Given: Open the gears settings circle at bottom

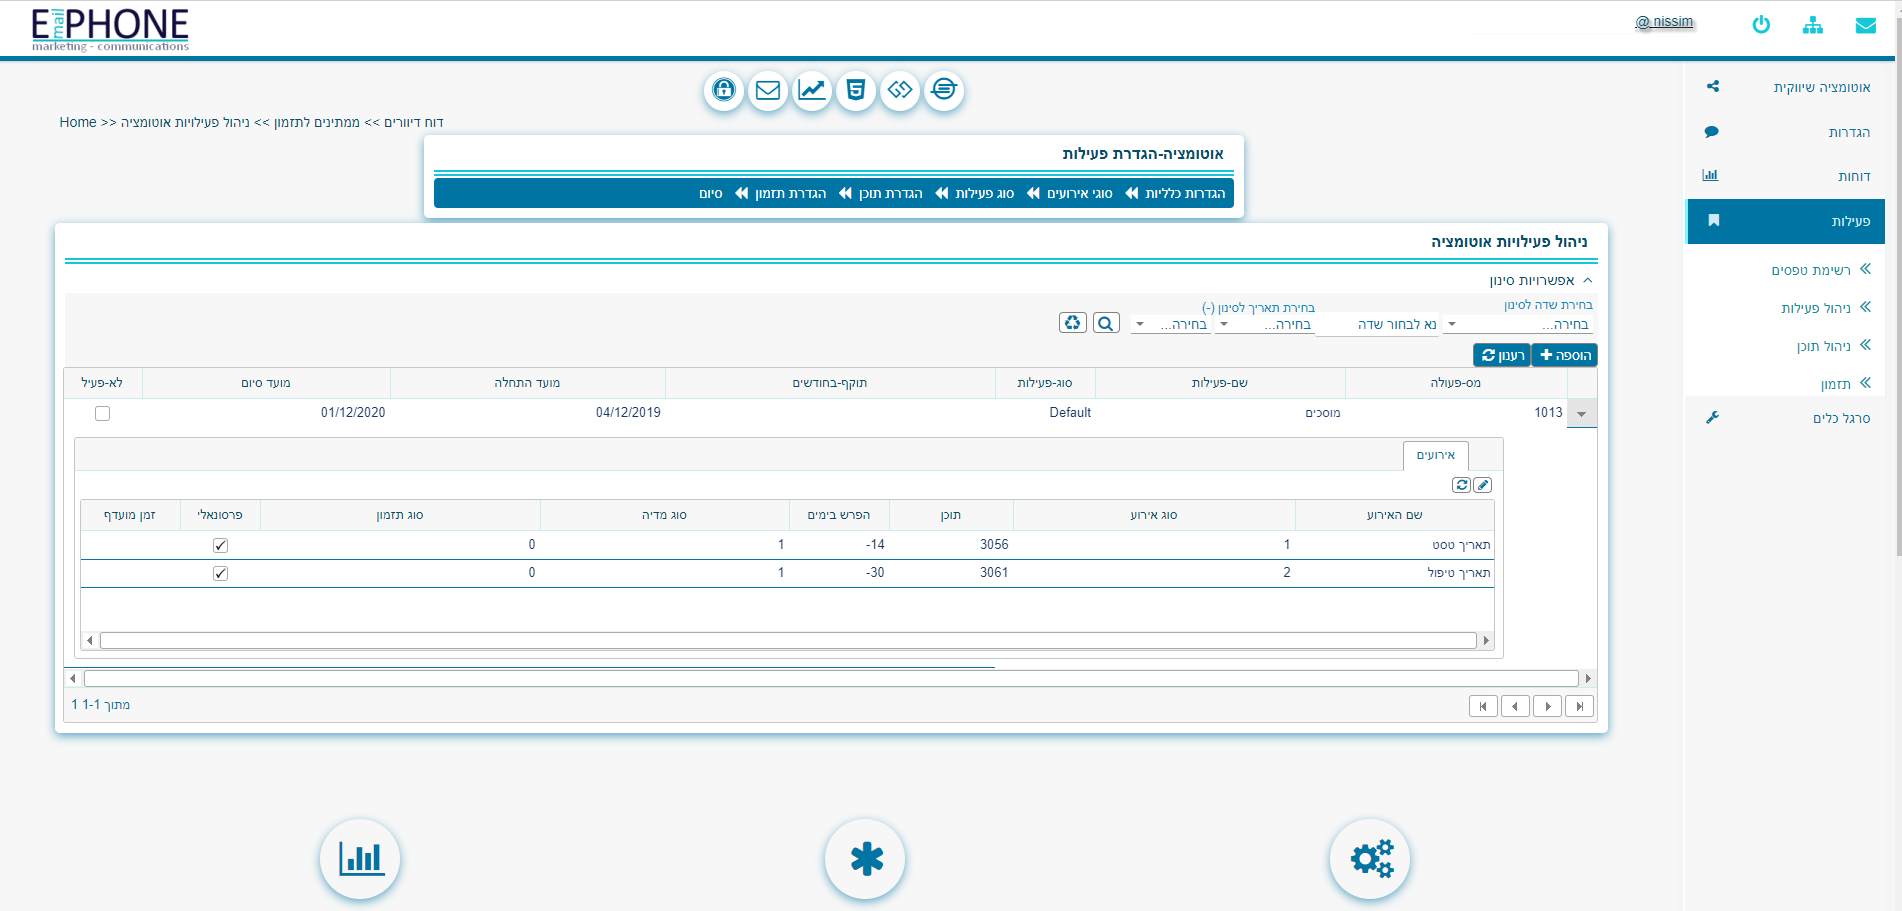Looking at the screenshot, I should pyautogui.click(x=1370, y=859).
